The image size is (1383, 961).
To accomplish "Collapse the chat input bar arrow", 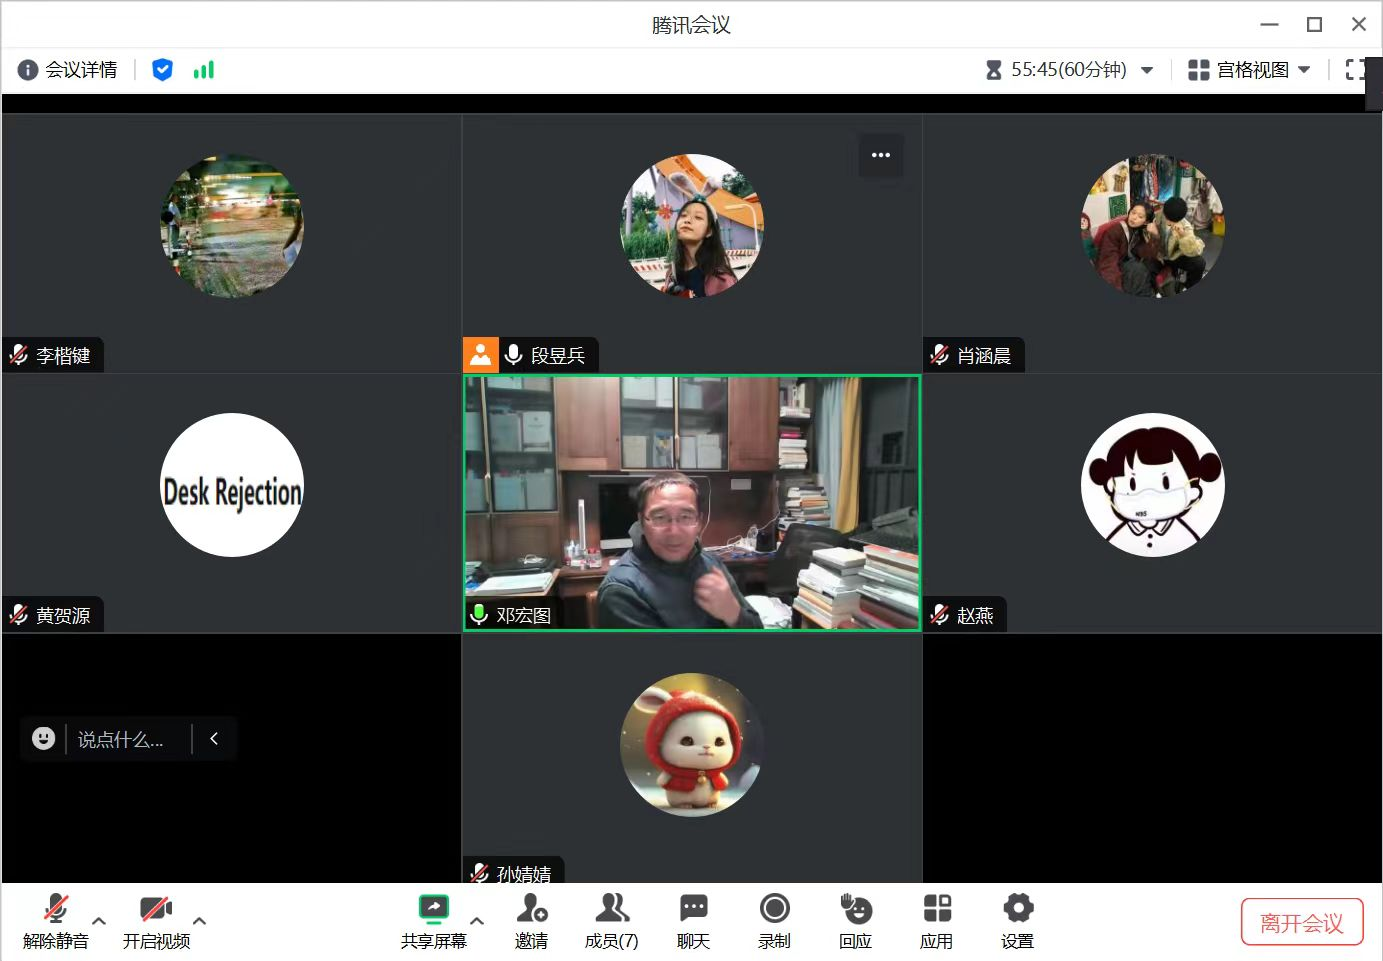I will point(214,739).
